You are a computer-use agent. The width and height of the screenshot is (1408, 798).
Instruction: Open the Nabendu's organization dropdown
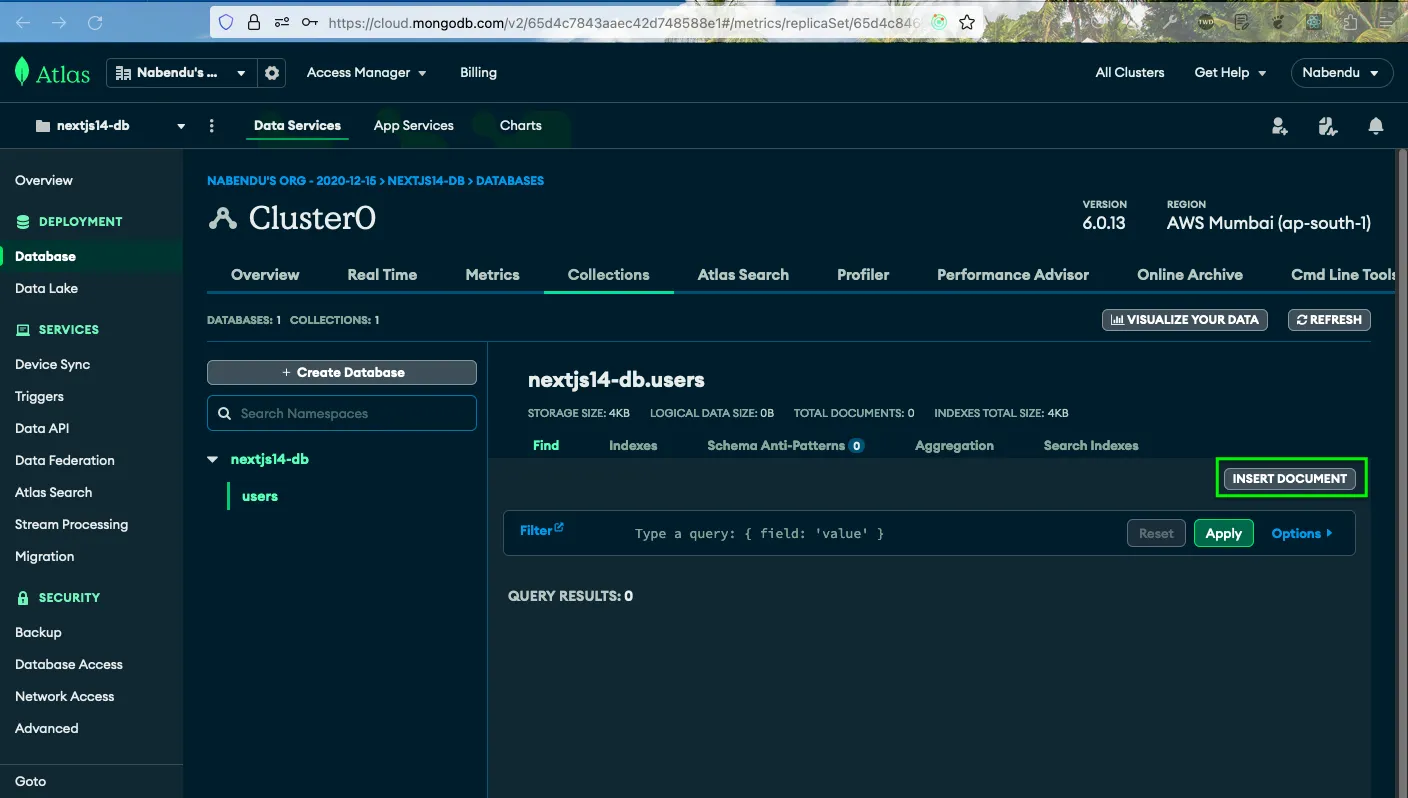click(x=181, y=73)
